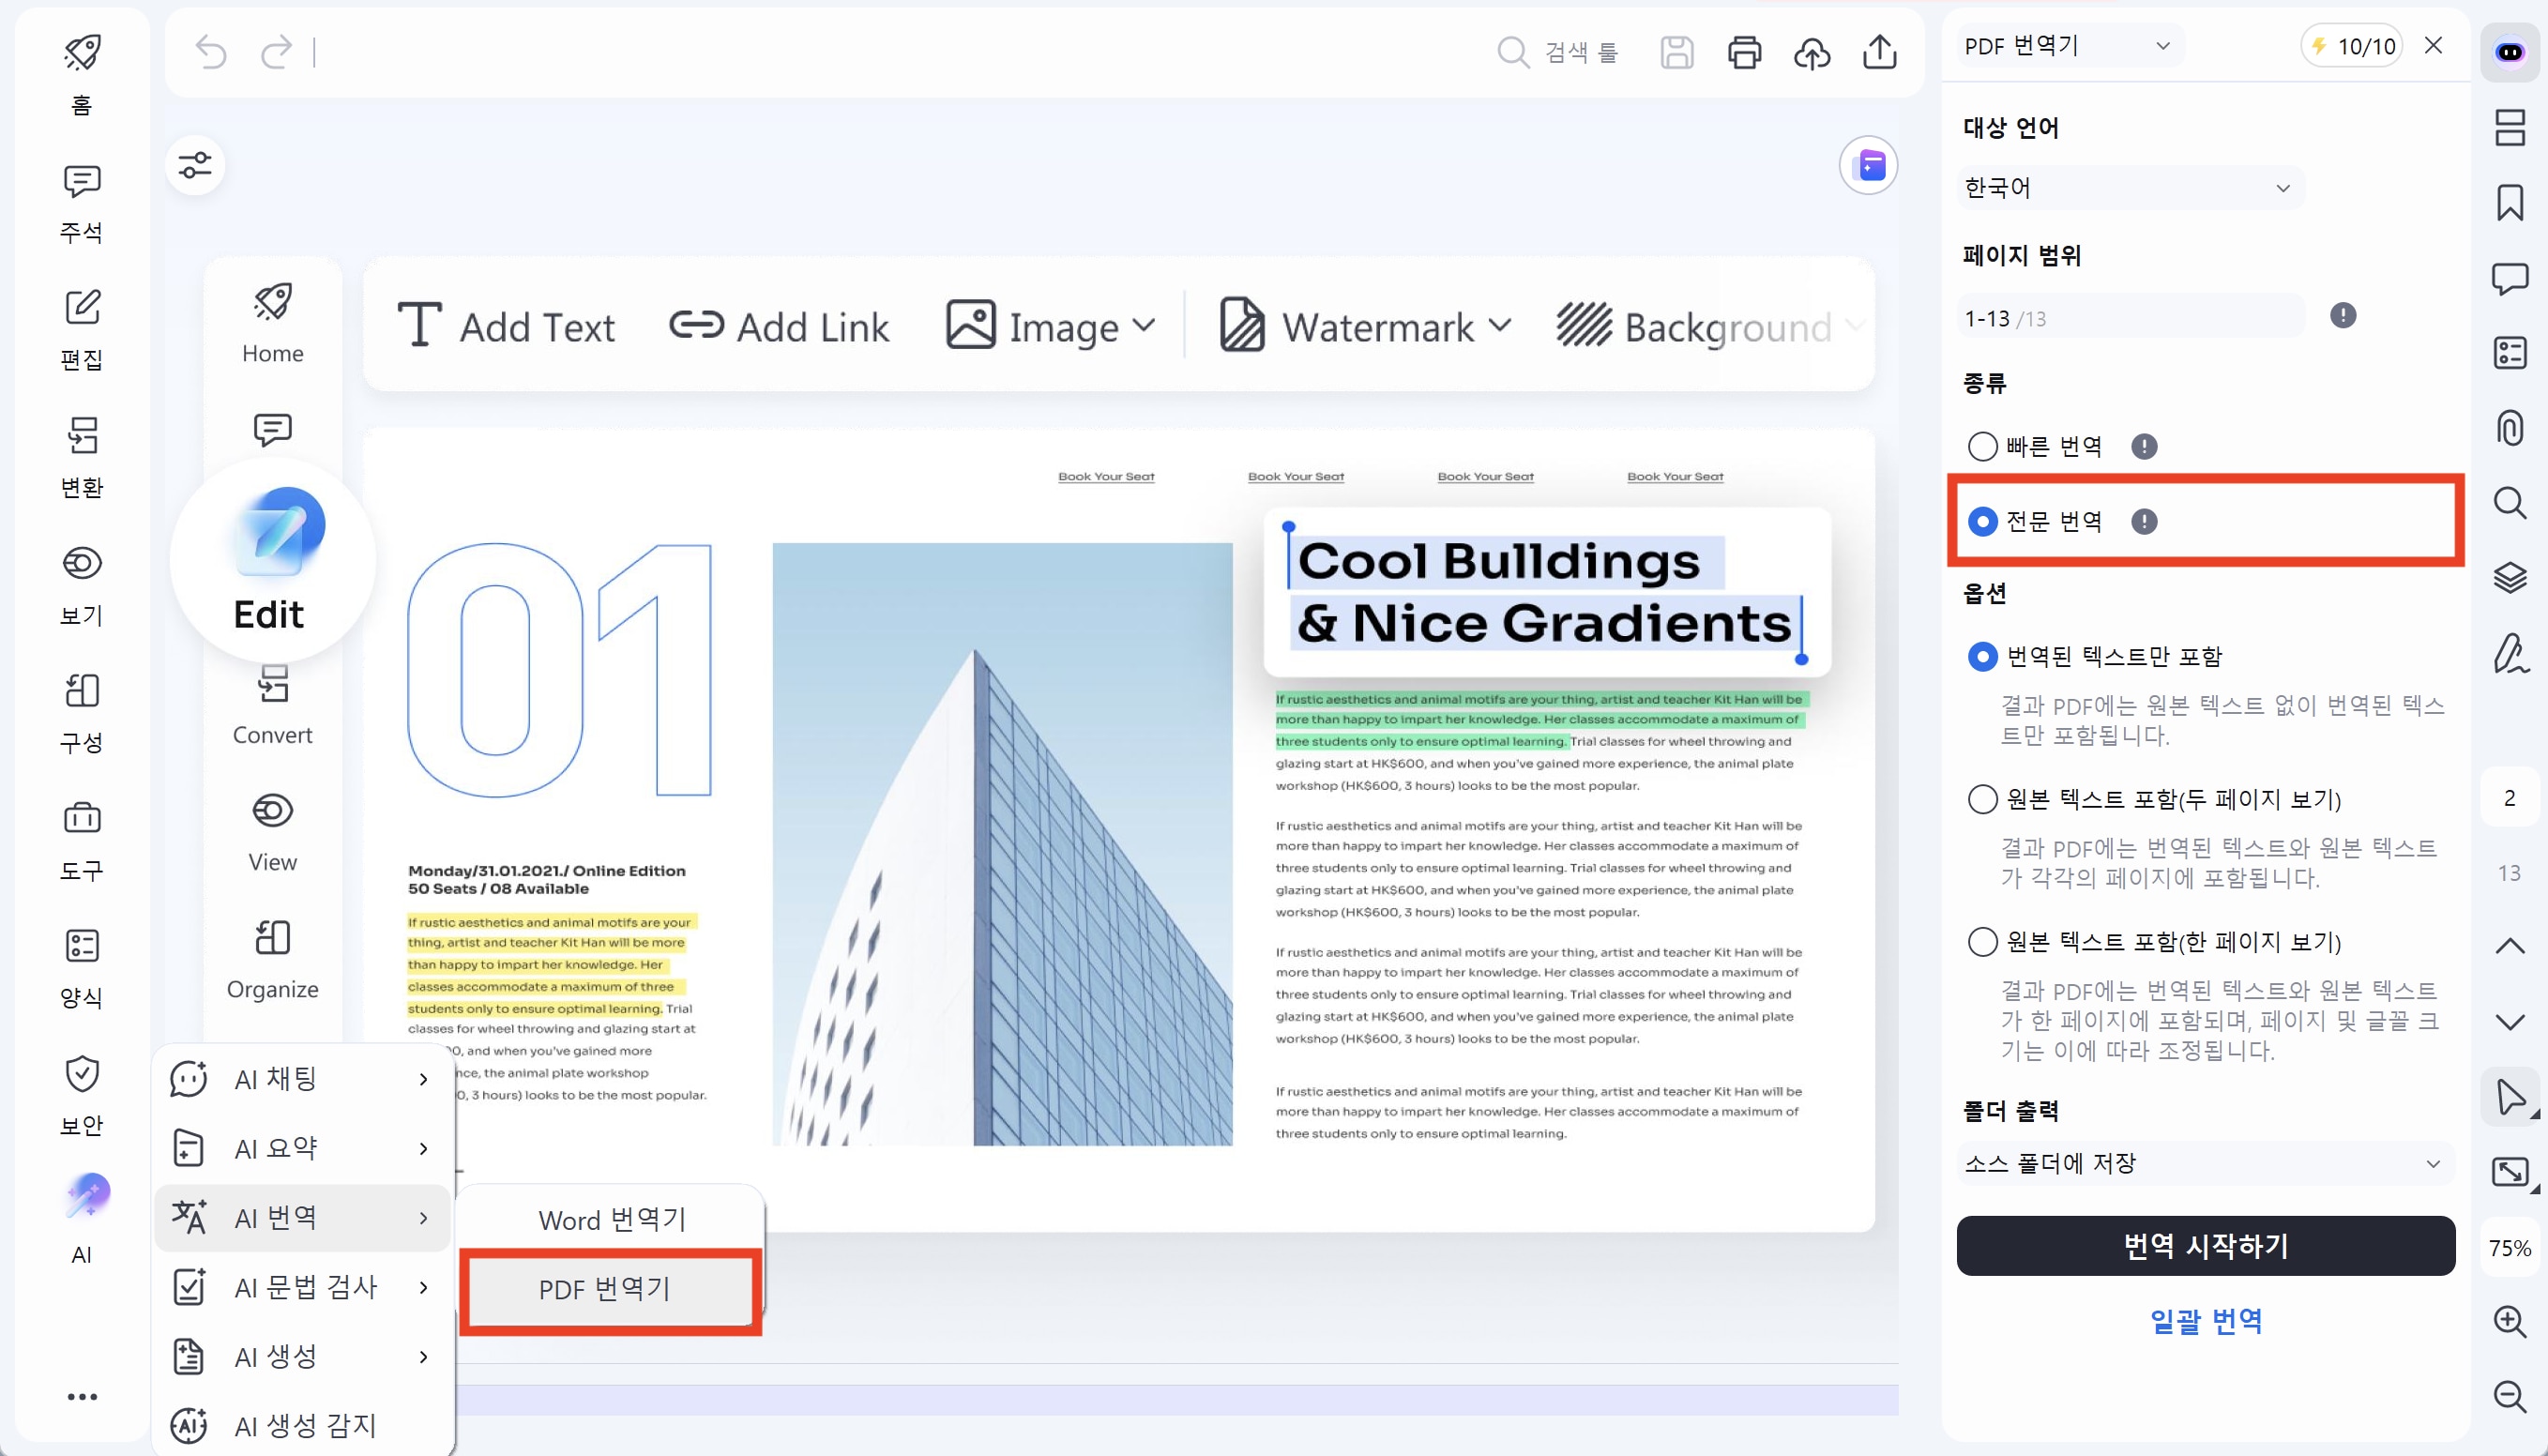Image resolution: width=2548 pixels, height=1456 pixels.
Task: Click the undo arrow icon
Action: click(x=211, y=51)
